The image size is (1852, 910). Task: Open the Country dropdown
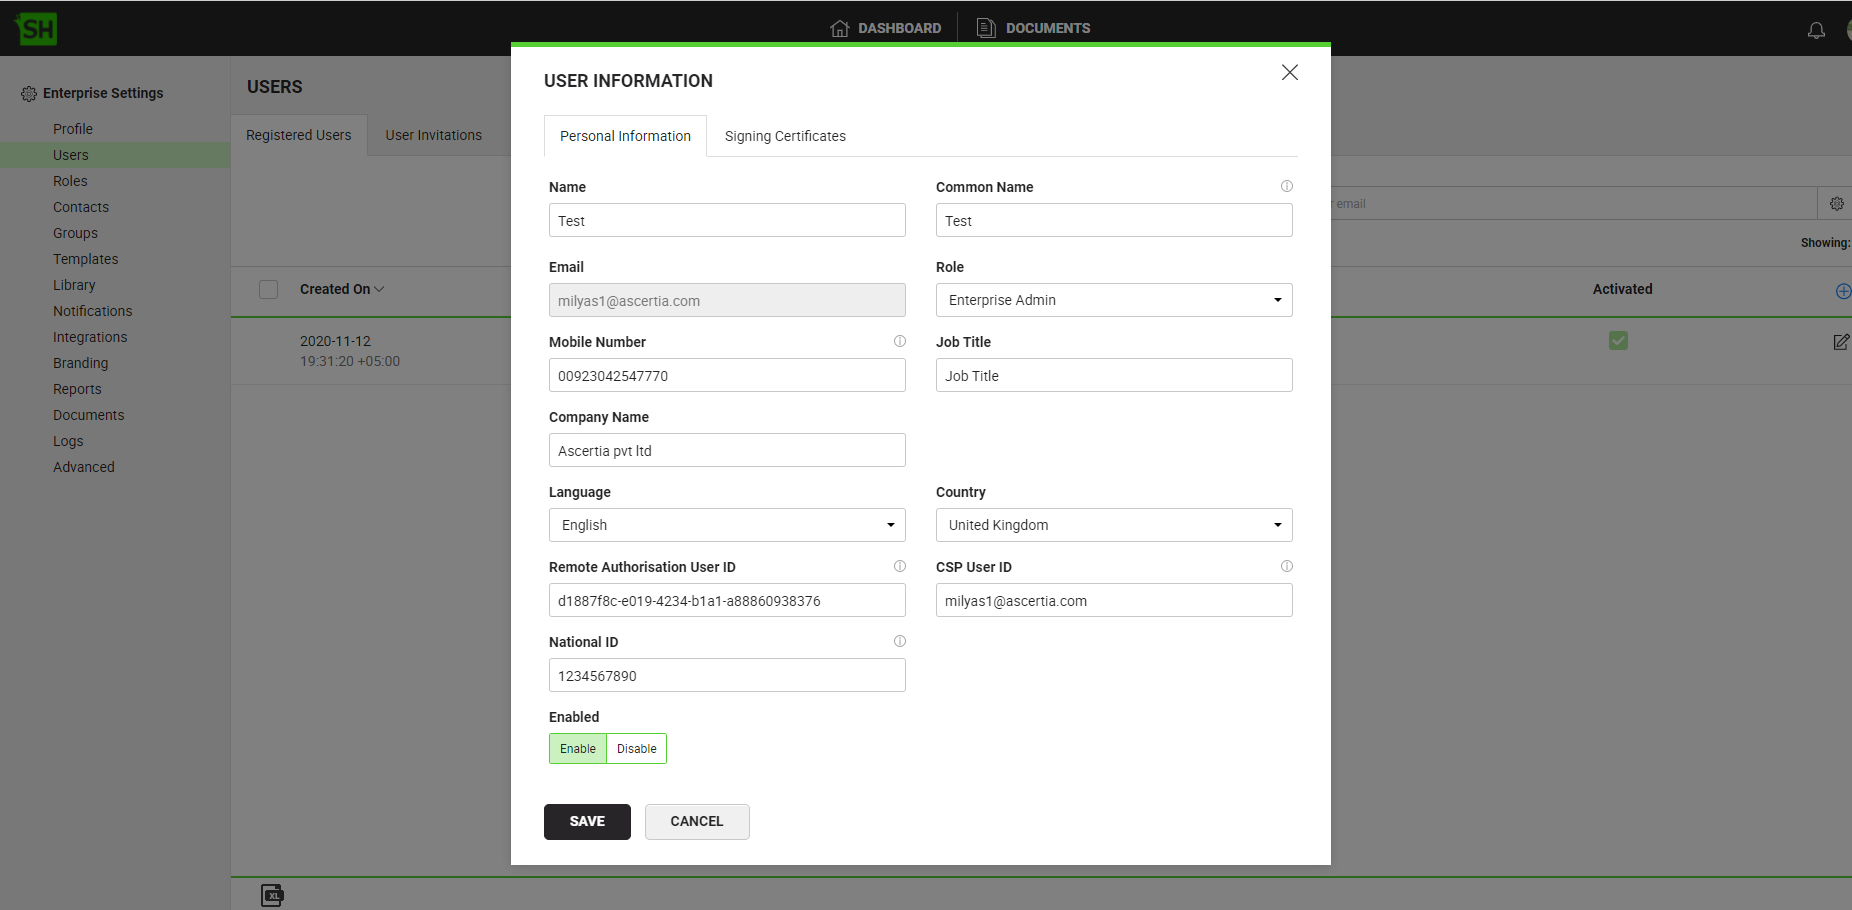(x=1113, y=525)
